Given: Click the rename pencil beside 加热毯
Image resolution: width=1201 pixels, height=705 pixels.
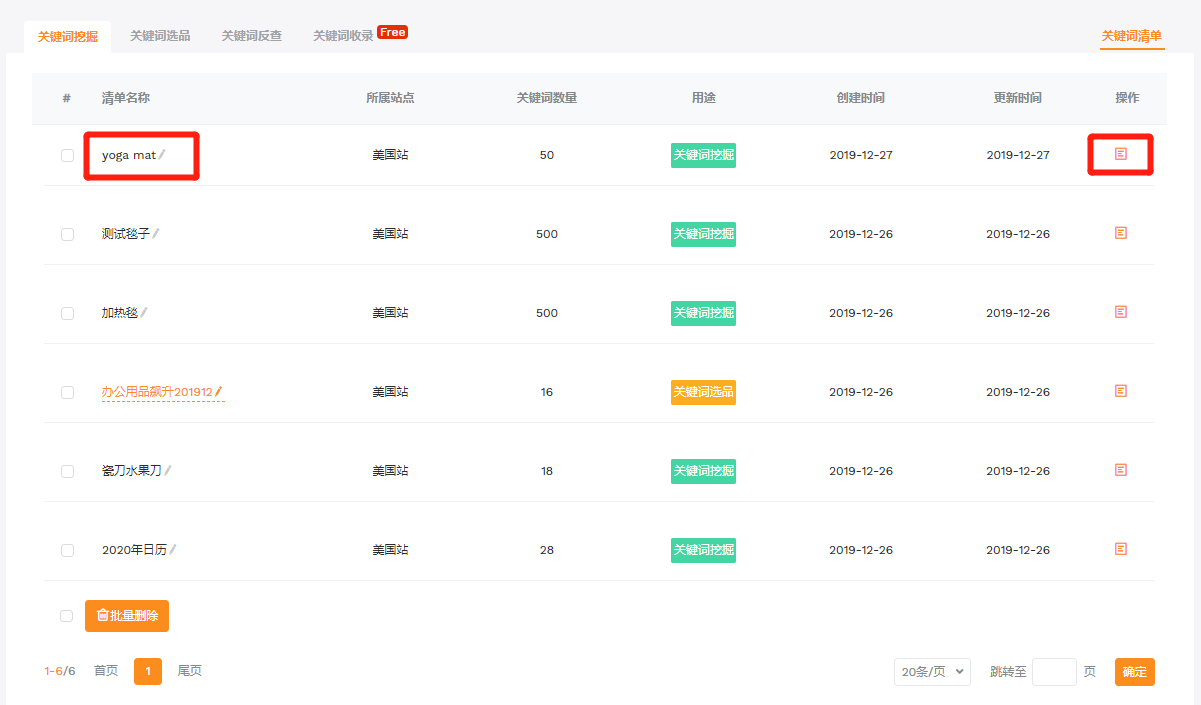Looking at the screenshot, I should point(144,312).
